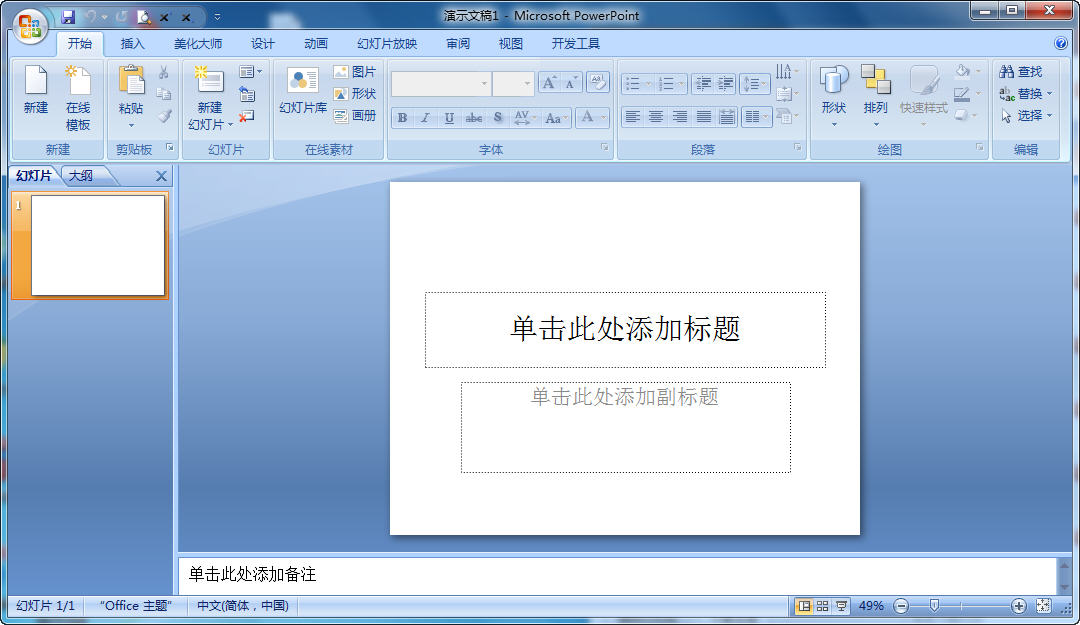The width and height of the screenshot is (1080, 625).
Task: Switch to the 插入 ribbon tab
Action: [131, 43]
